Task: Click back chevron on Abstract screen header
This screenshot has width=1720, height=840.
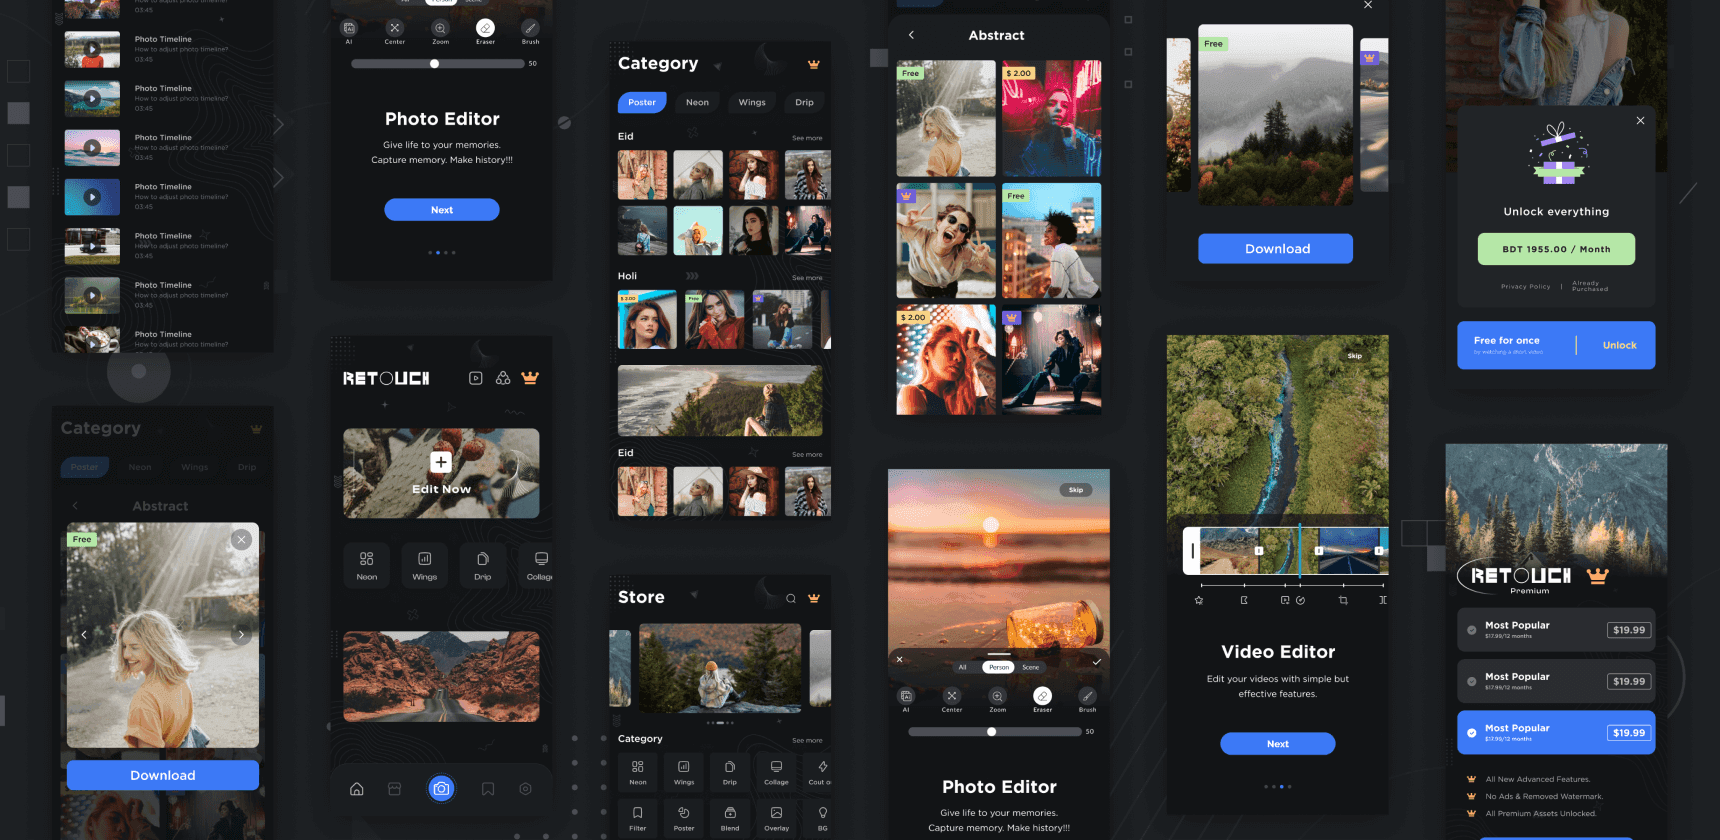Action: coord(911,35)
